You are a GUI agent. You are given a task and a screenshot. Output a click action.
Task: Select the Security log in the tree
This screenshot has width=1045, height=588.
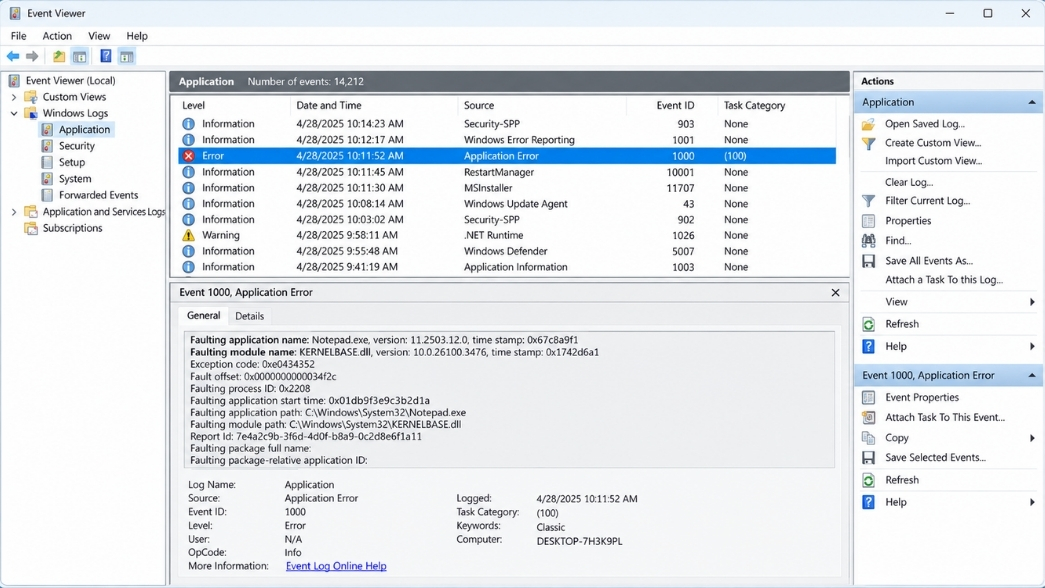point(77,146)
